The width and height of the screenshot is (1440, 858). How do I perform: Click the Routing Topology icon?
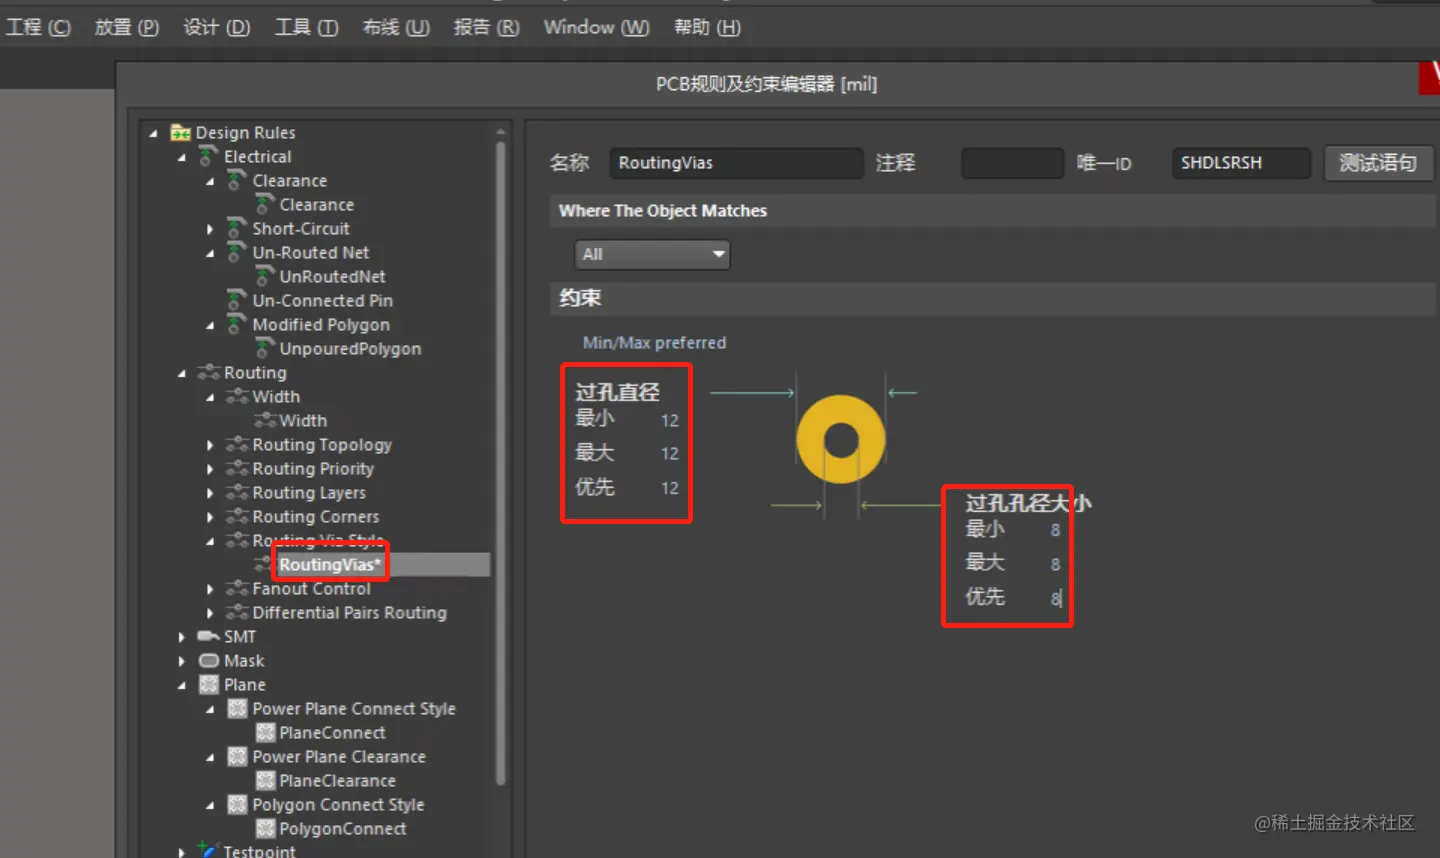pyautogui.click(x=237, y=445)
